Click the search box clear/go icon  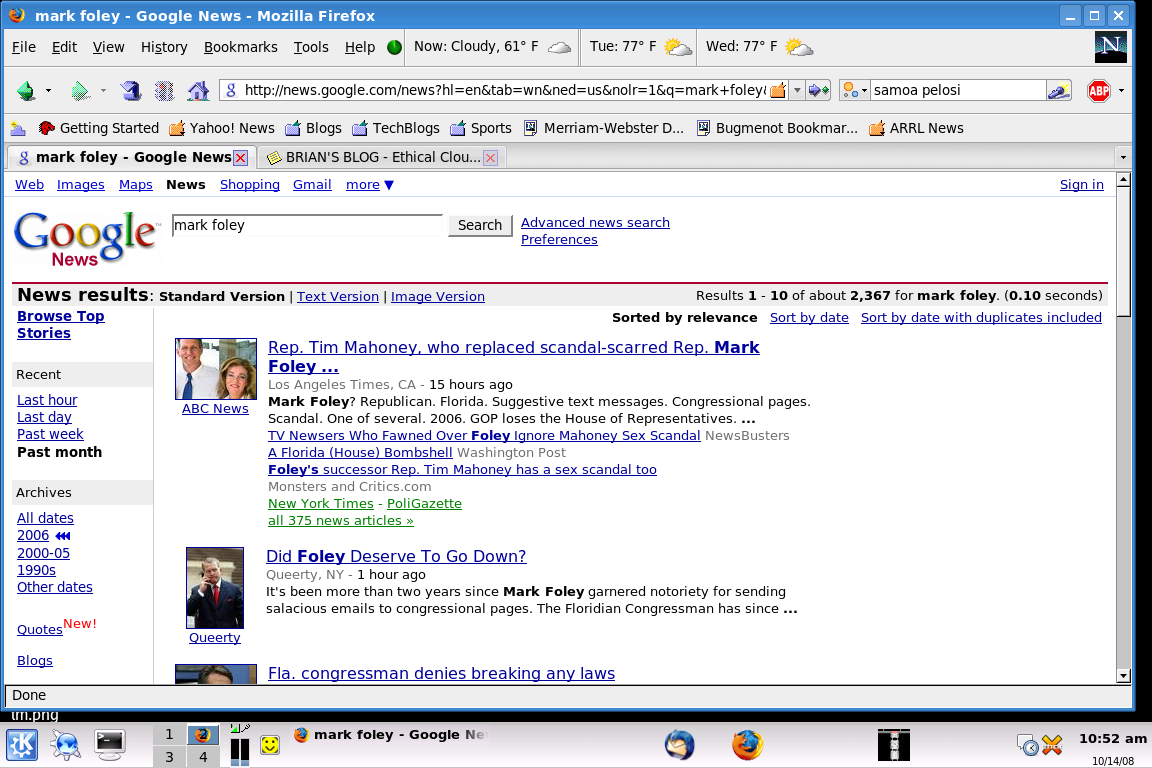(x=1059, y=90)
